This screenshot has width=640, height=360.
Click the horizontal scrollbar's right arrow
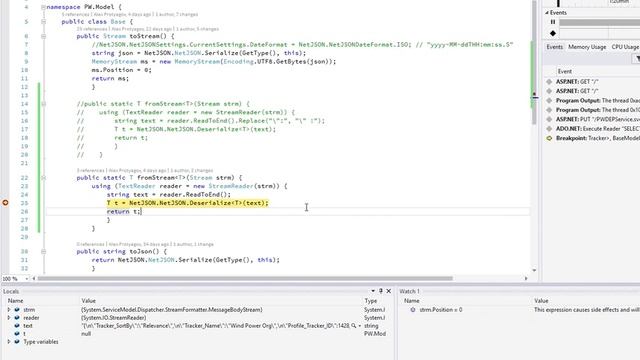click(526, 278)
